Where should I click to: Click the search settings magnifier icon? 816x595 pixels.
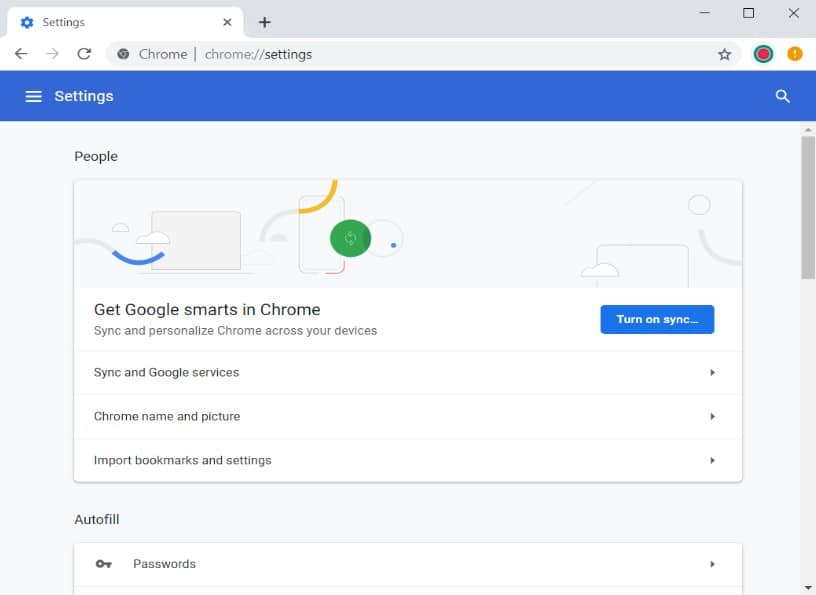point(783,96)
